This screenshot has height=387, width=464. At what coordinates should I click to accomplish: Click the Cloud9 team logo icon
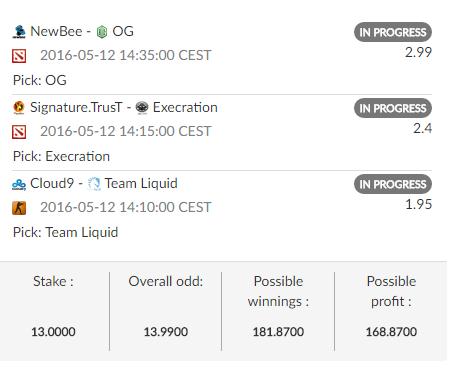tap(19, 184)
